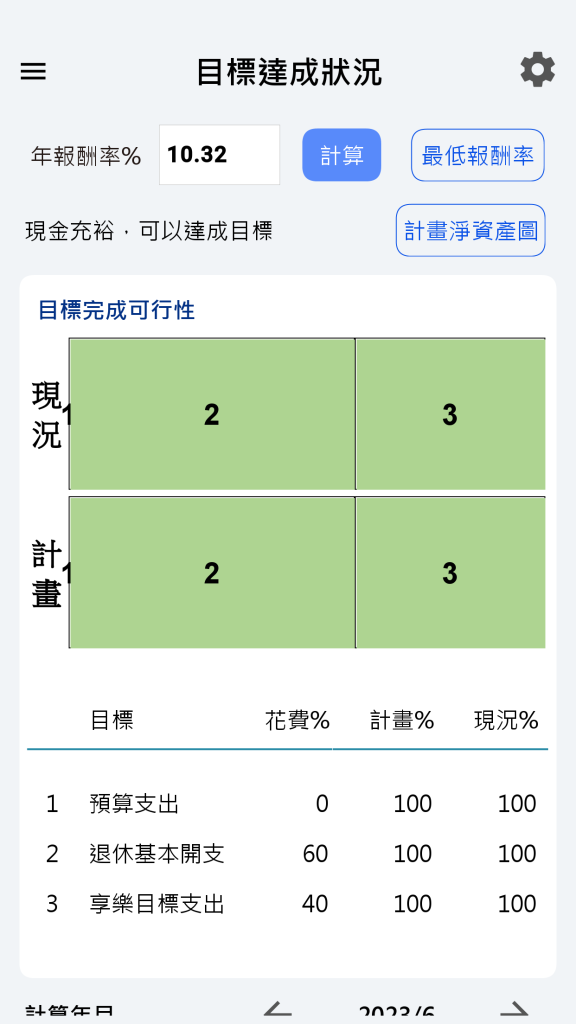The height and width of the screenshot is (1024, 576).
Task: Click the 最低報酬率 button
Action: click(x=477, y=155)
